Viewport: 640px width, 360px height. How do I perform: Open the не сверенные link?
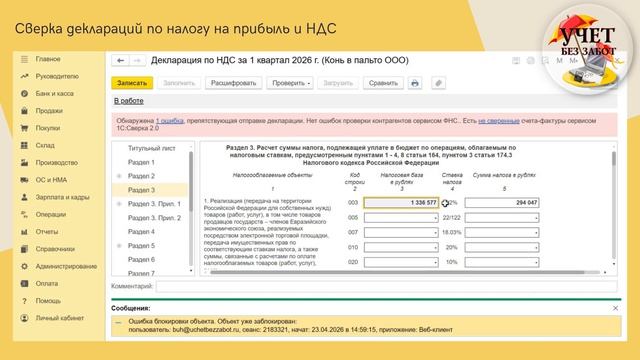click(x=499, y=121)
